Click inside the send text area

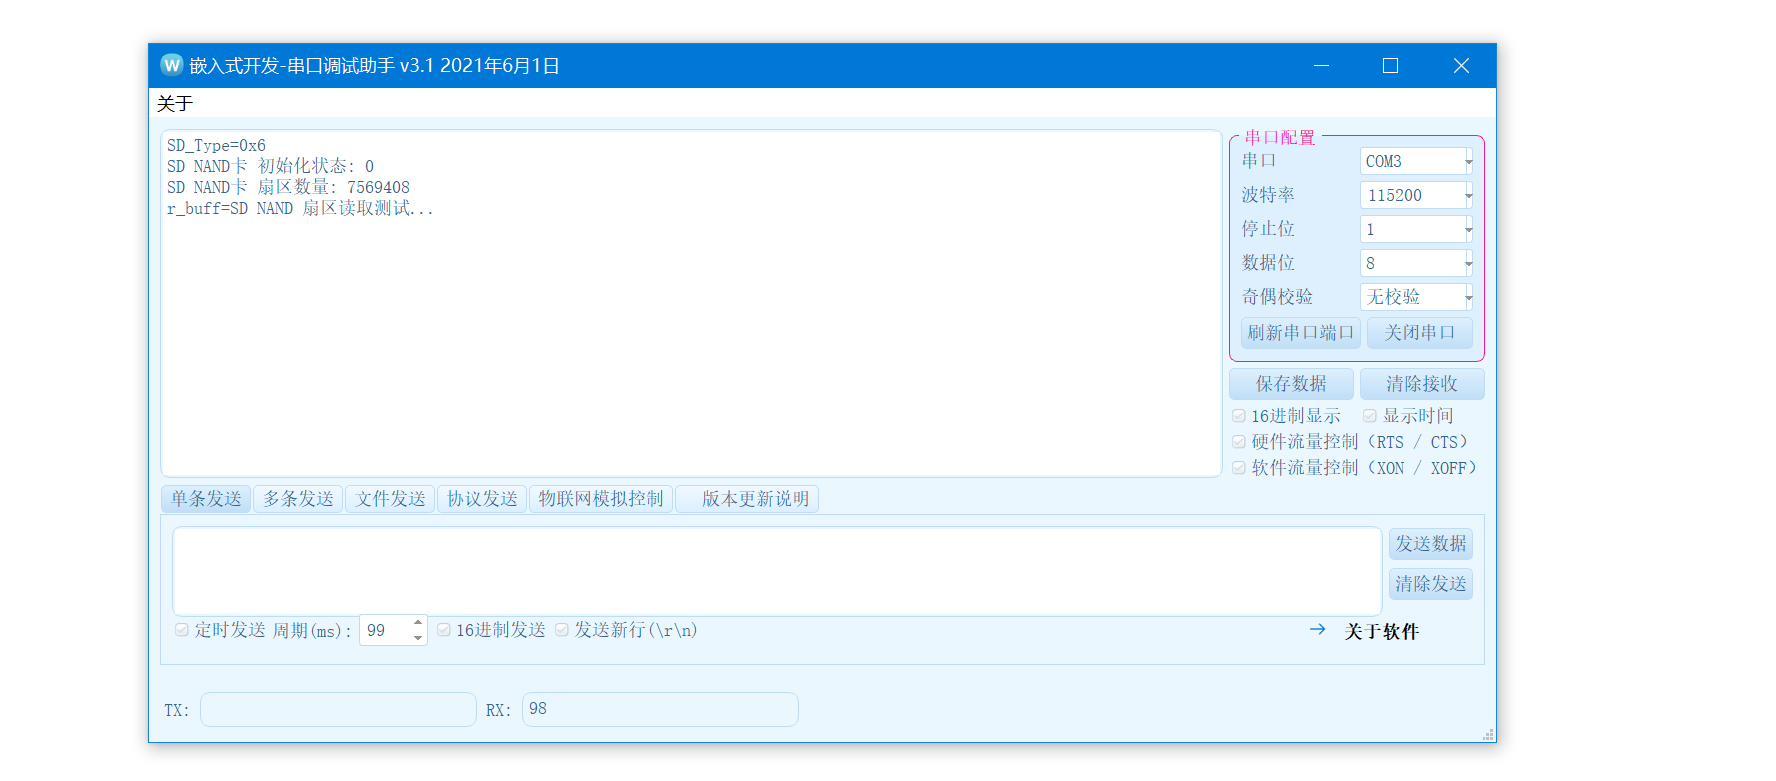(x=777, y=571)
